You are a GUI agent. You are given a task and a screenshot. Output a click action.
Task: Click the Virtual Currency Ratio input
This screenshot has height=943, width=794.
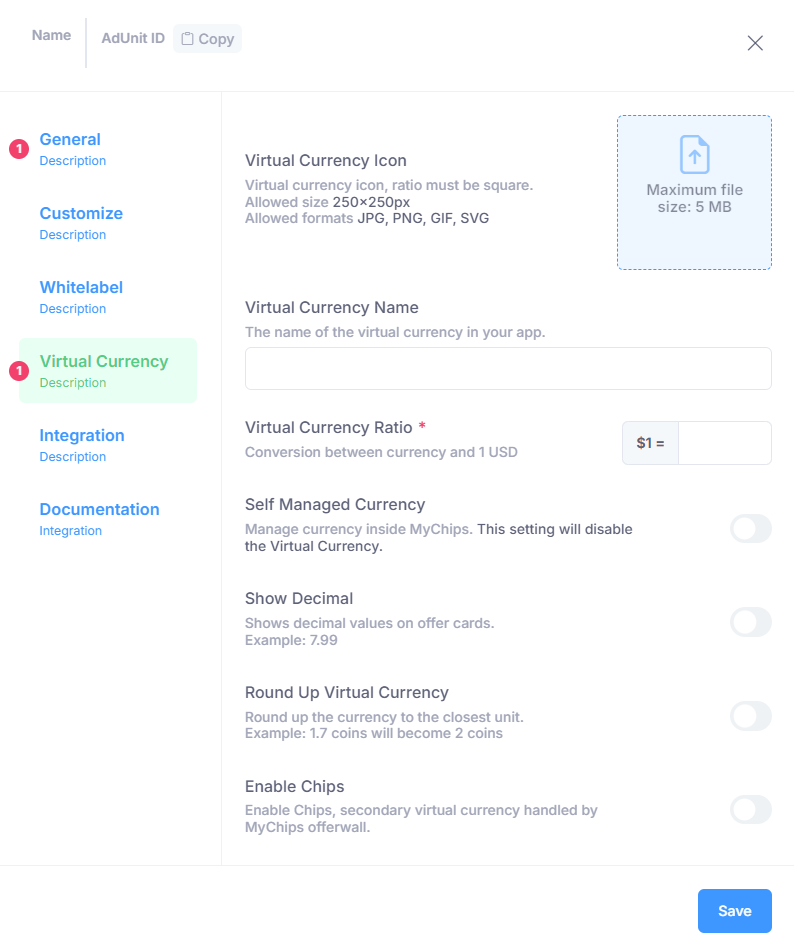(x=724, y=443)
